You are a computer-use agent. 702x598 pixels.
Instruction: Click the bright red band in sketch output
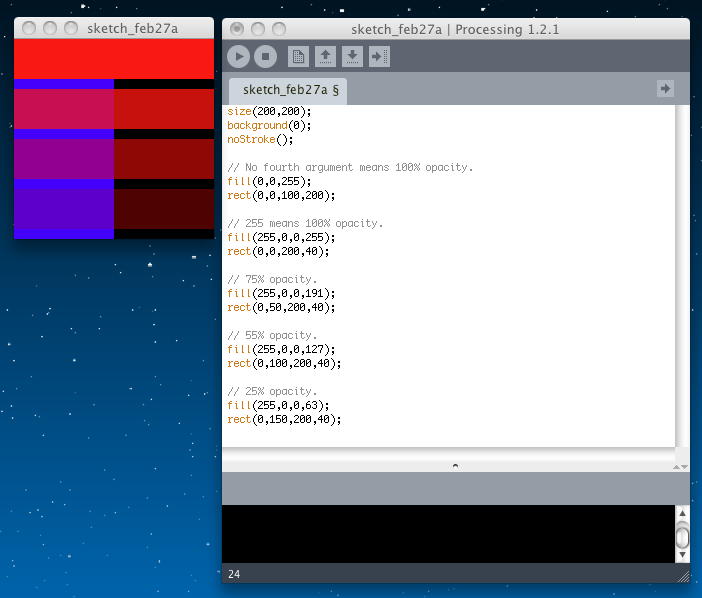coord(113,58)
